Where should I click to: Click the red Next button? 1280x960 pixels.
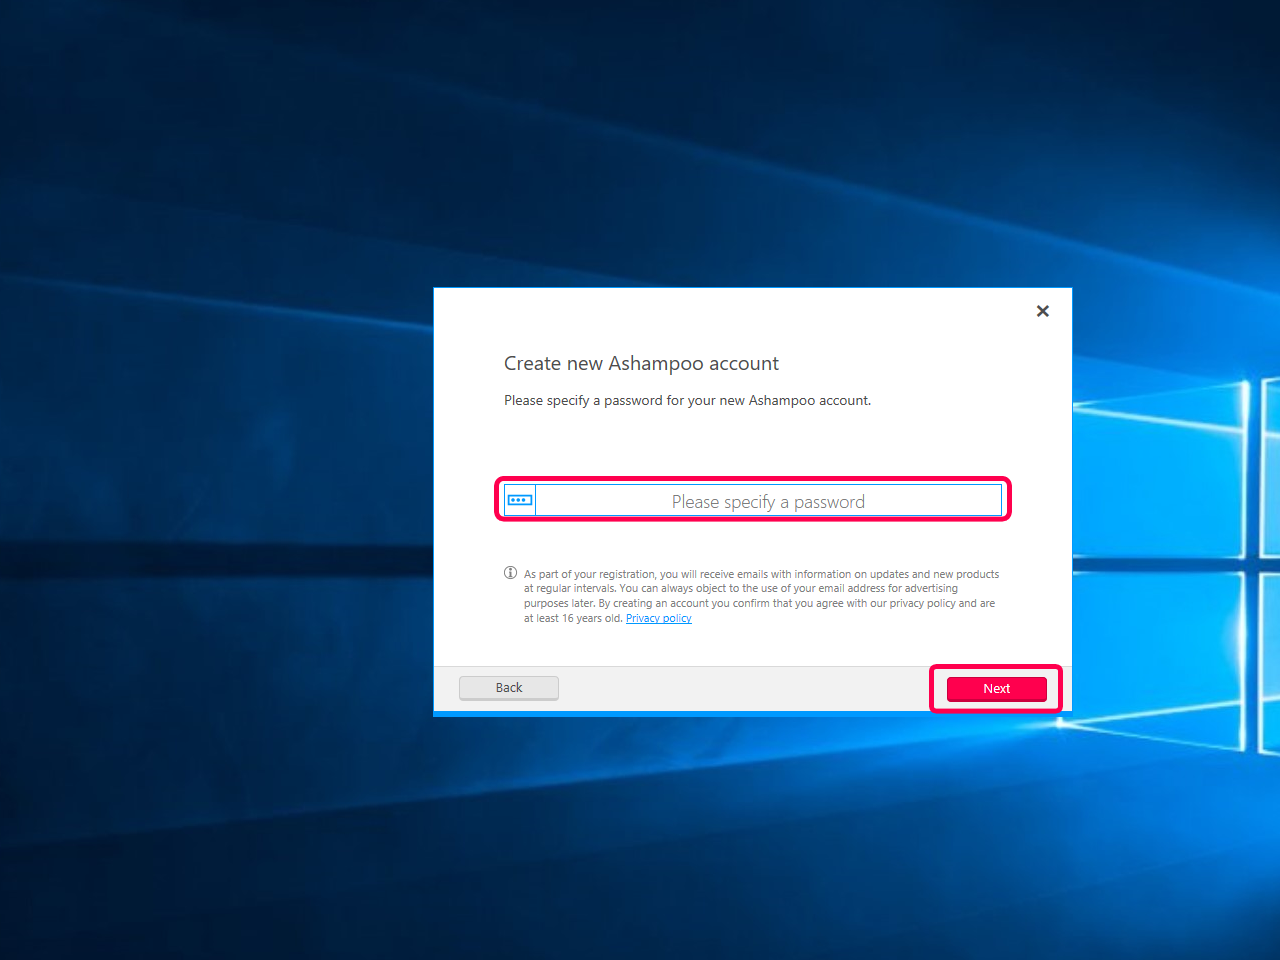[x=996, y=689]
